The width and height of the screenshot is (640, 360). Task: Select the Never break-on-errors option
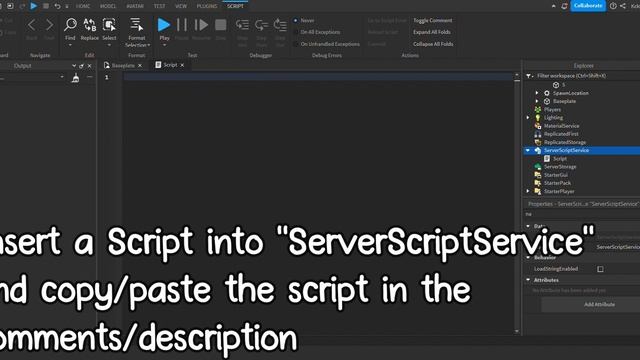point(296,20)
